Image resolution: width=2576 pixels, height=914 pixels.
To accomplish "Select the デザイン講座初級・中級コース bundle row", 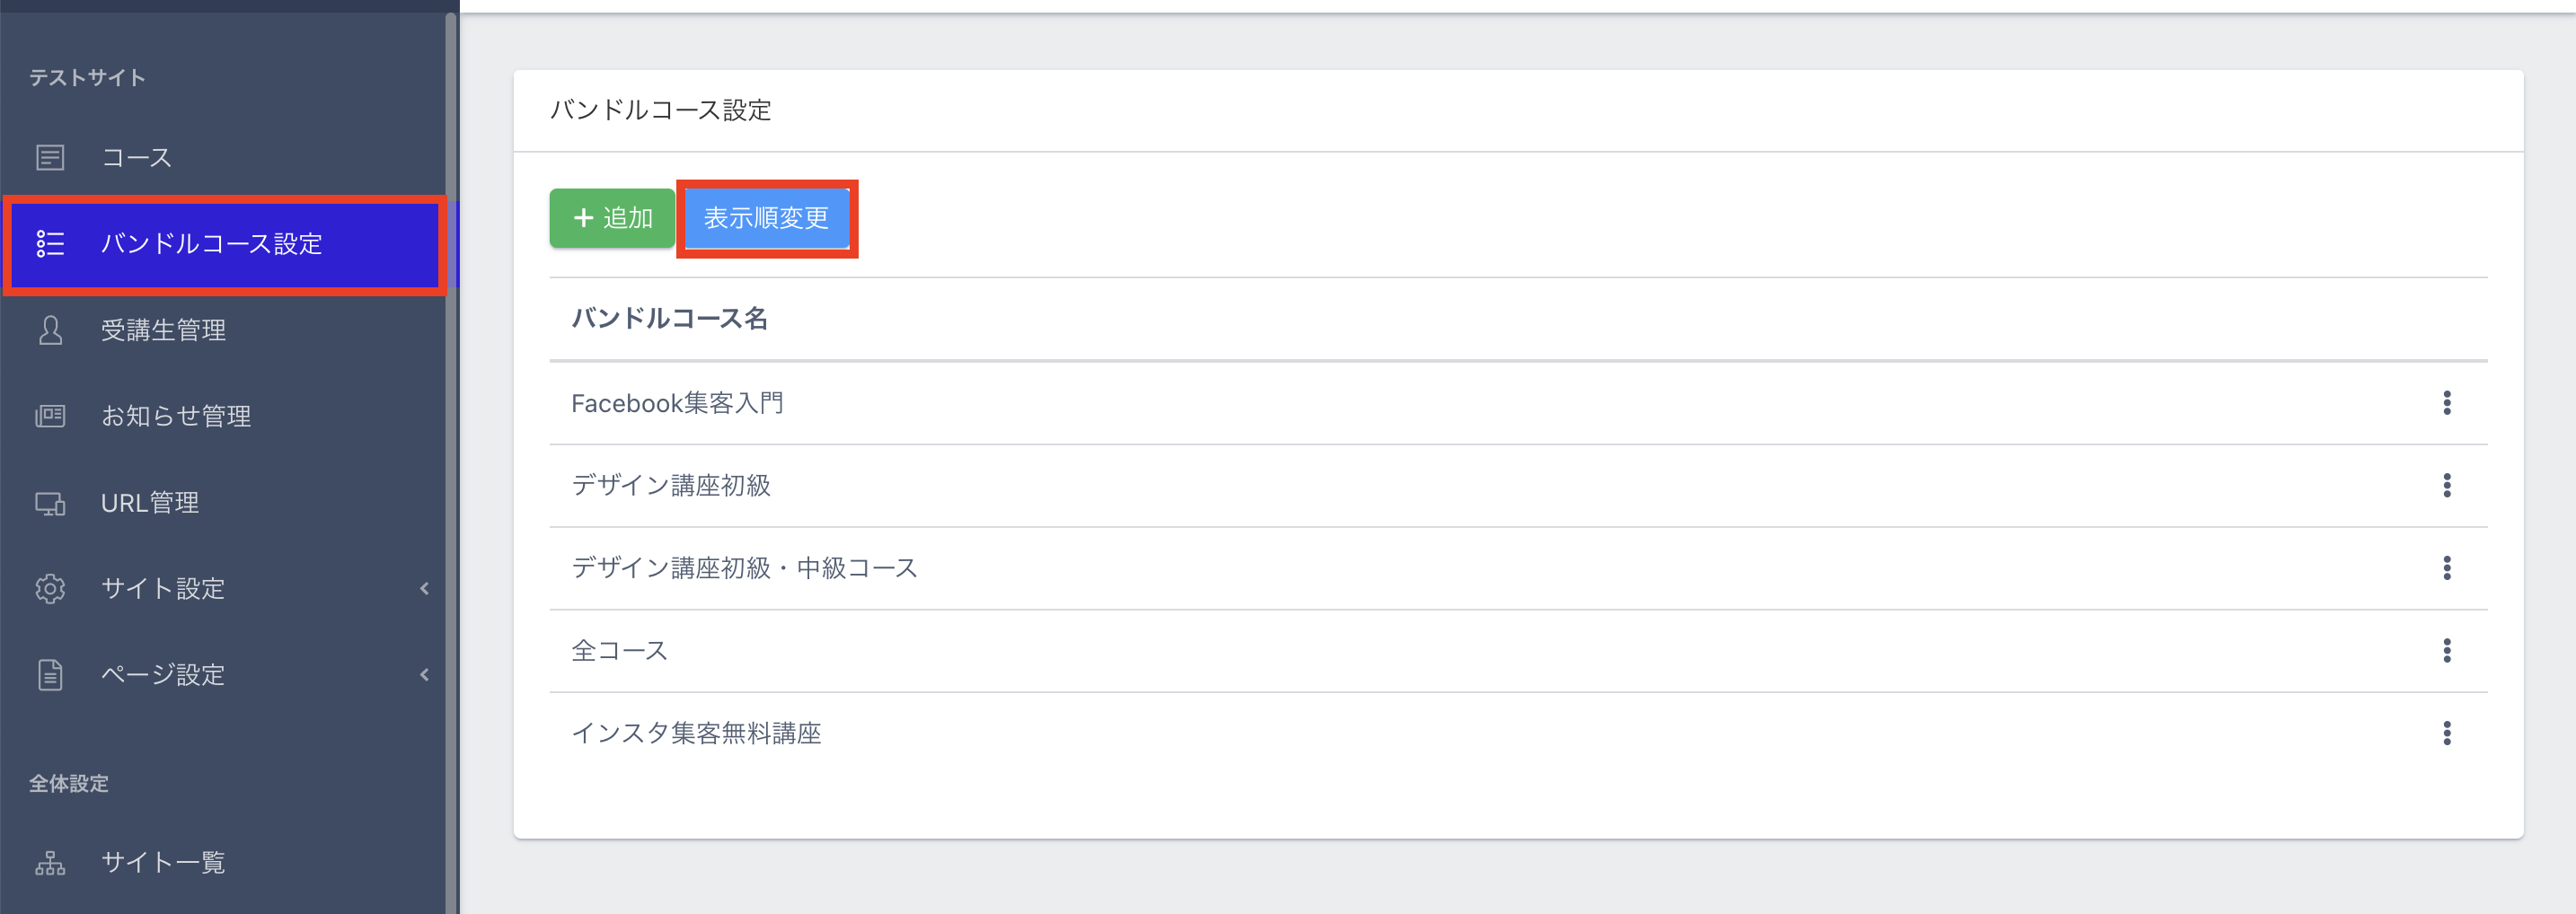I will pyautogui.click(x=744, y=568).
